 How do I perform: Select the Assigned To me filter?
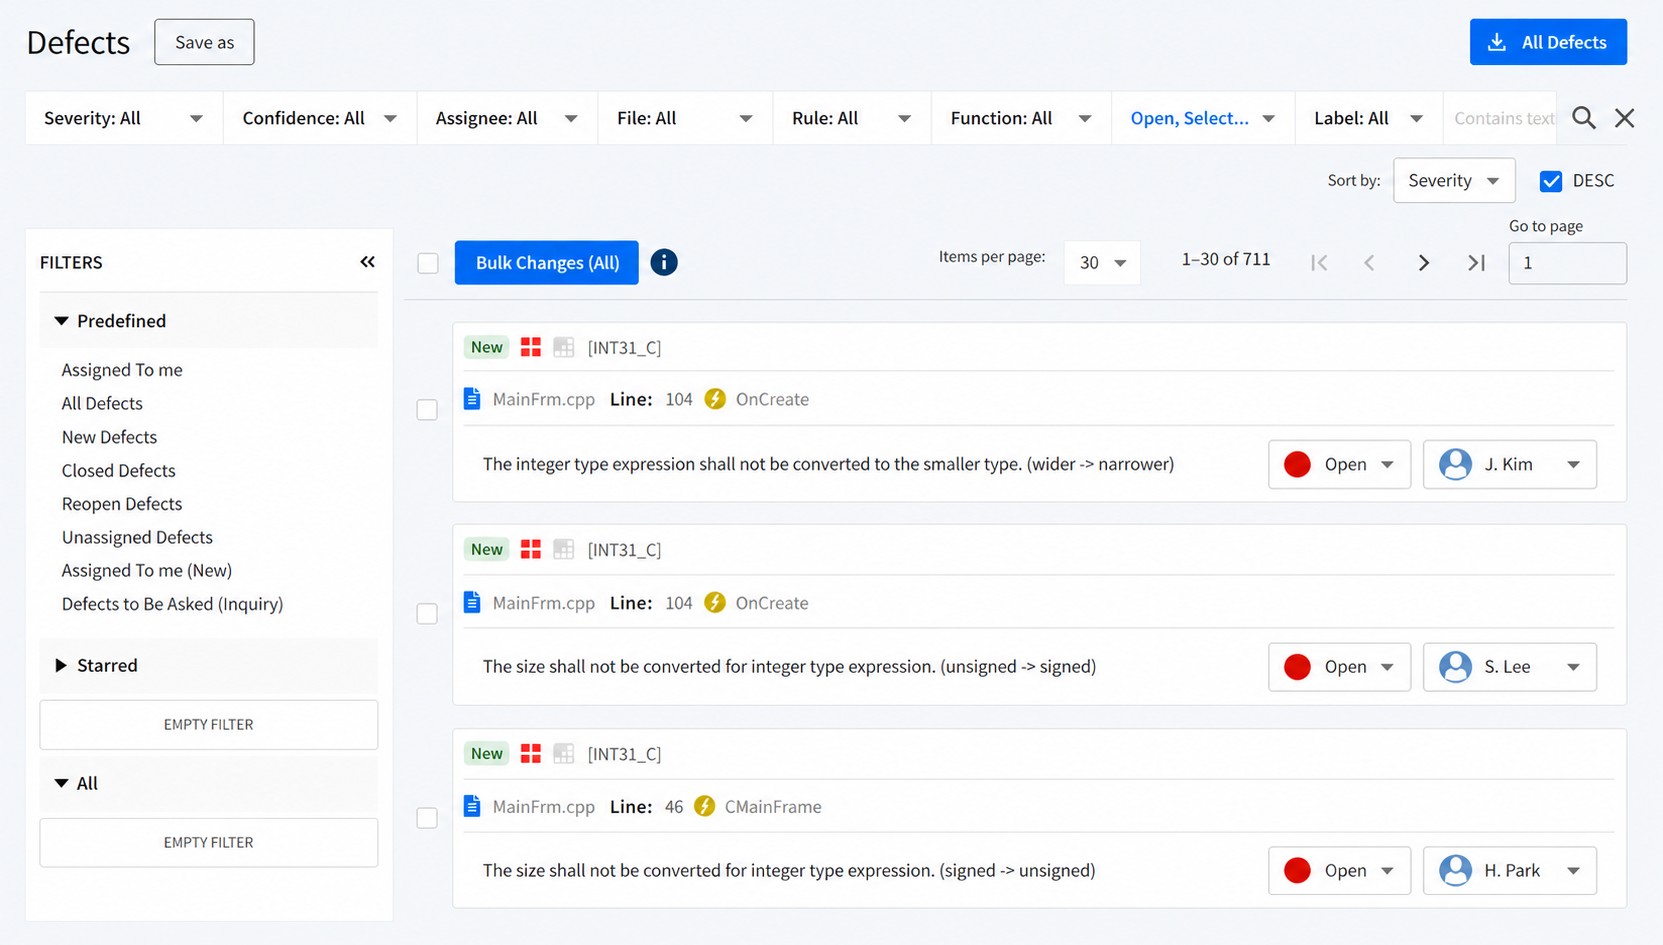tap(122, 370)
